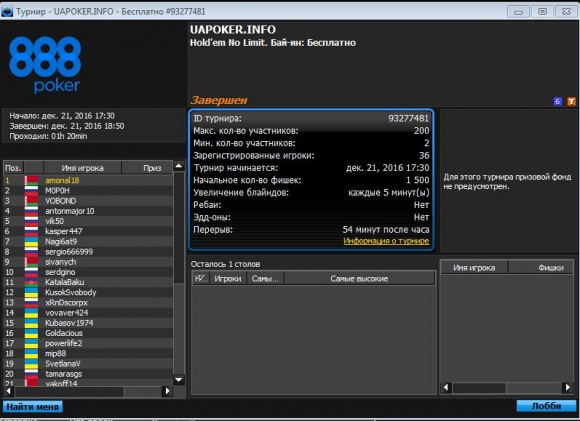Click 'Увеличение блайндов' row
The image size is (580, 421).
point(311,193)
